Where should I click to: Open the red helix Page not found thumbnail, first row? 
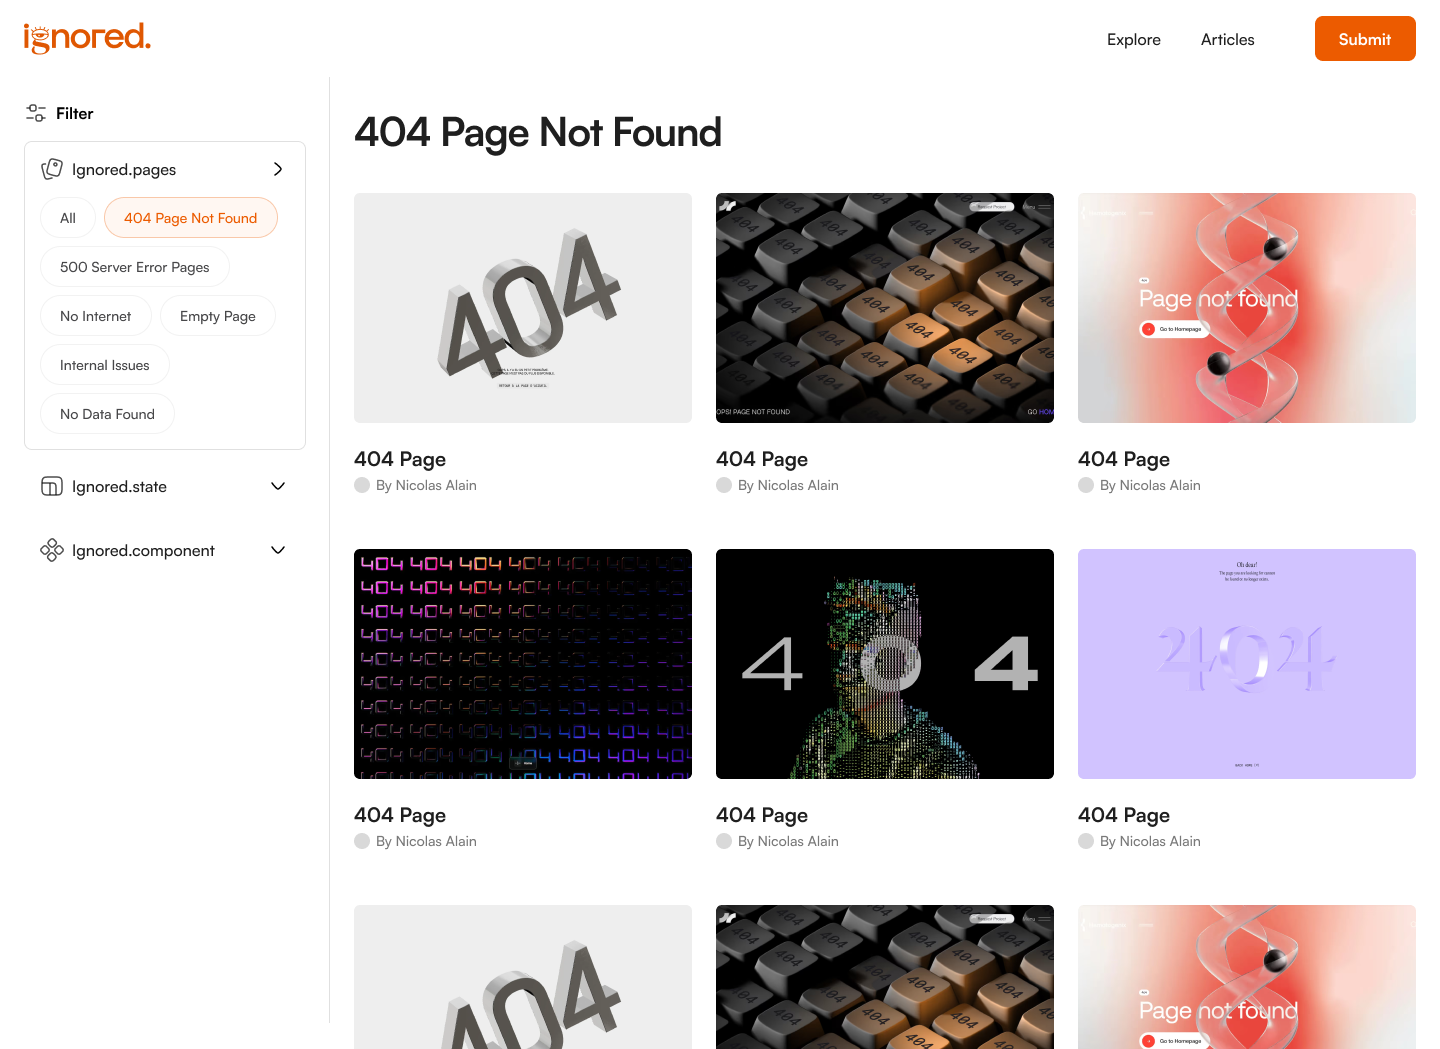click(1247, 308)
